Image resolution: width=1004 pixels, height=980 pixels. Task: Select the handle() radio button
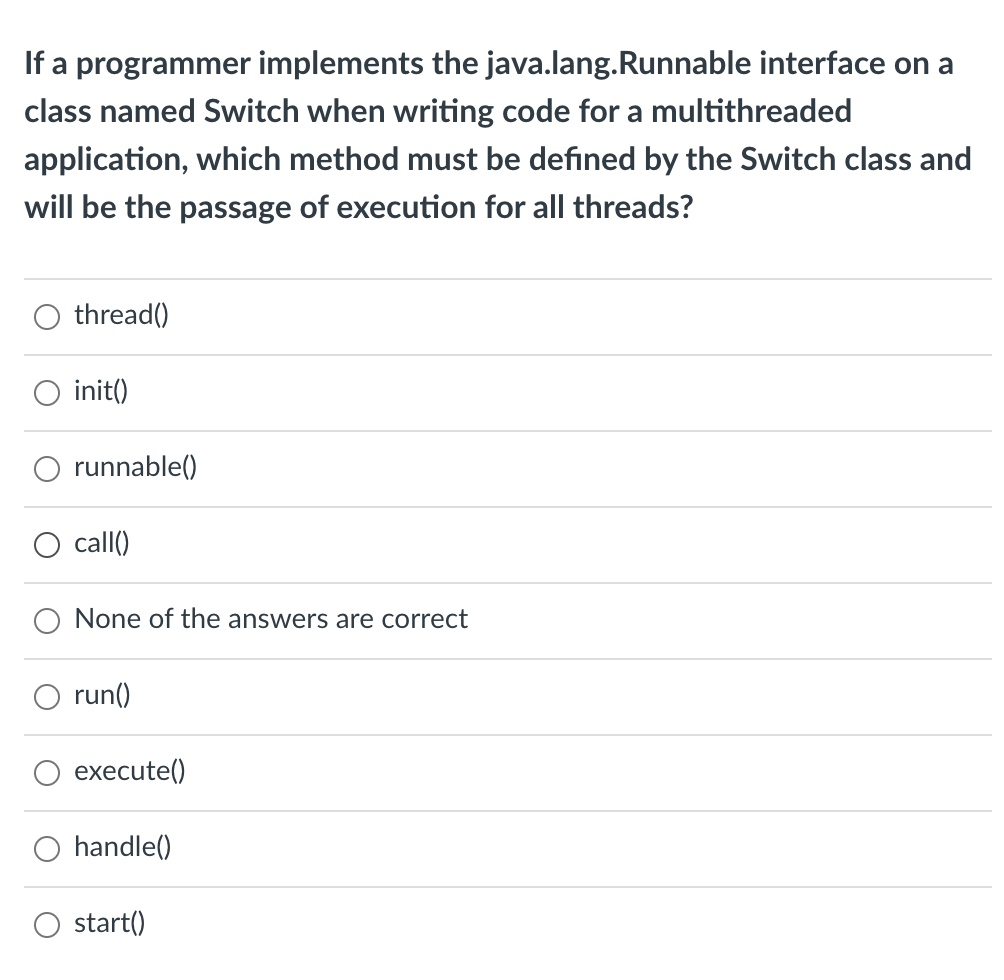point(46,848)
